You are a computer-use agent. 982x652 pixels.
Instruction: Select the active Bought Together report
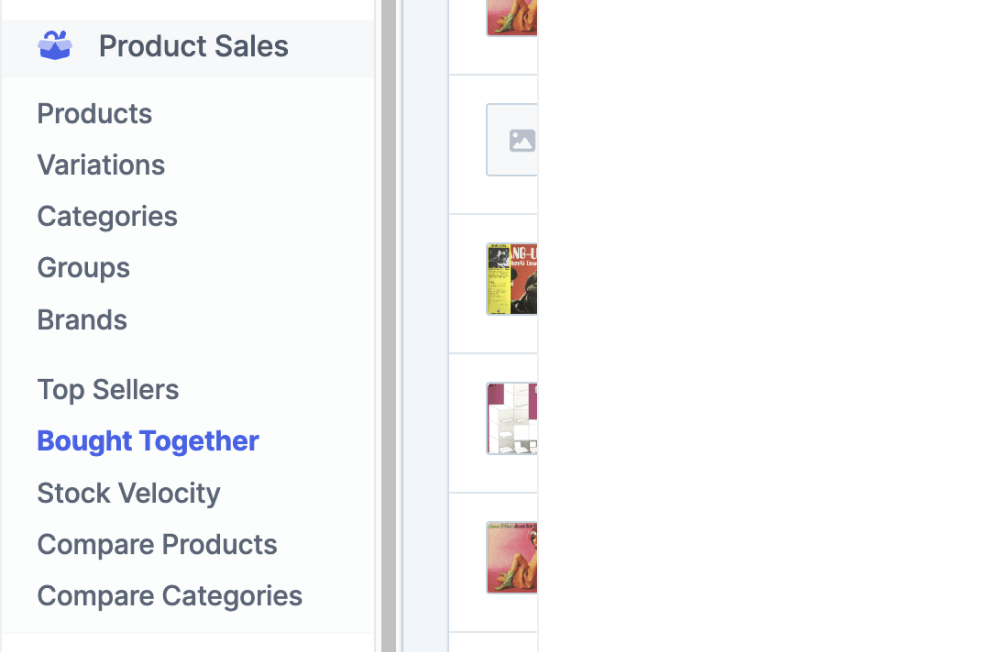147,441
